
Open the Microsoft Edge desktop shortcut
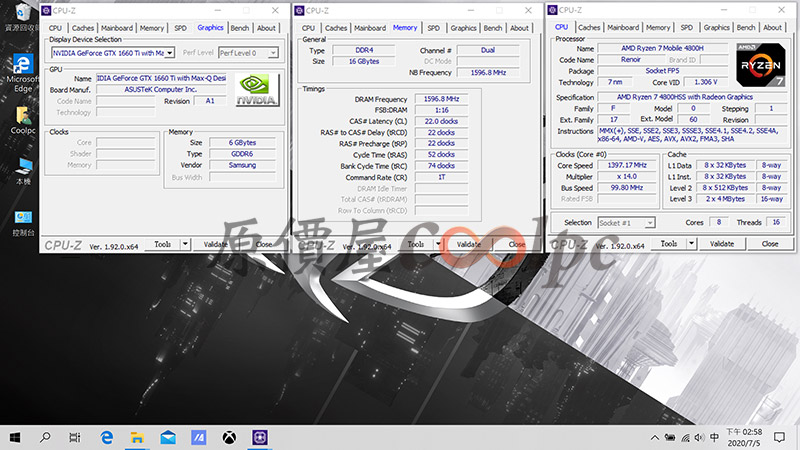click(x=22, y=73)
